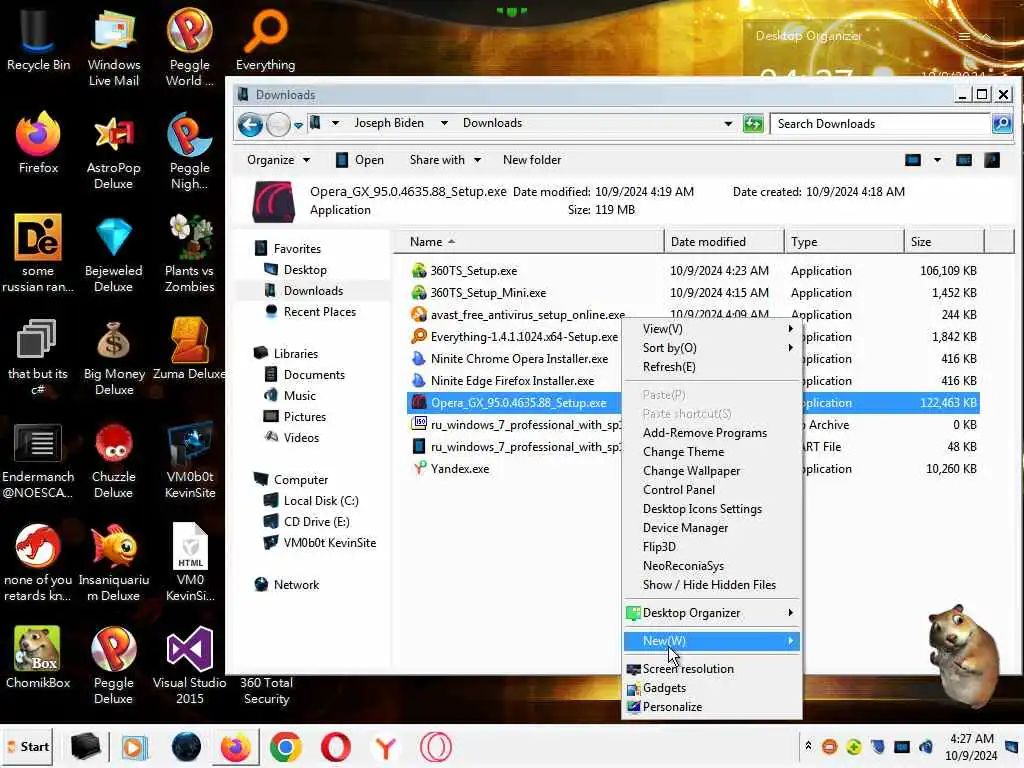Sort by the Size column header
The height and width of the screenshot is (768, 1024).
point(944,242)
